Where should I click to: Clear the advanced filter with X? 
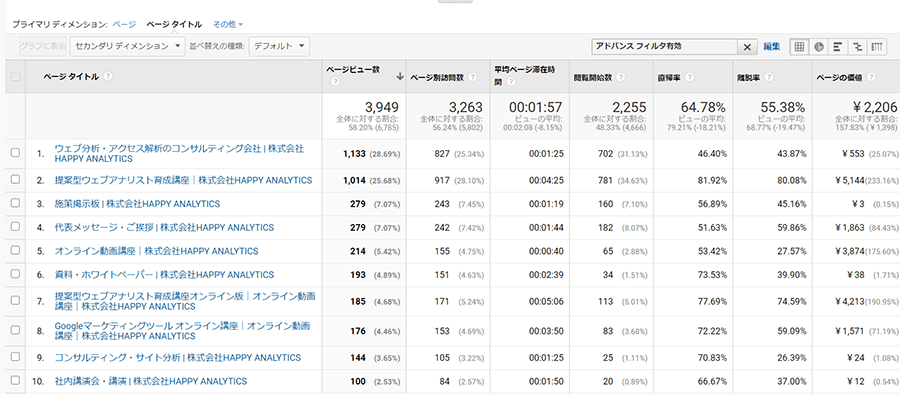(x=747, y=47)
